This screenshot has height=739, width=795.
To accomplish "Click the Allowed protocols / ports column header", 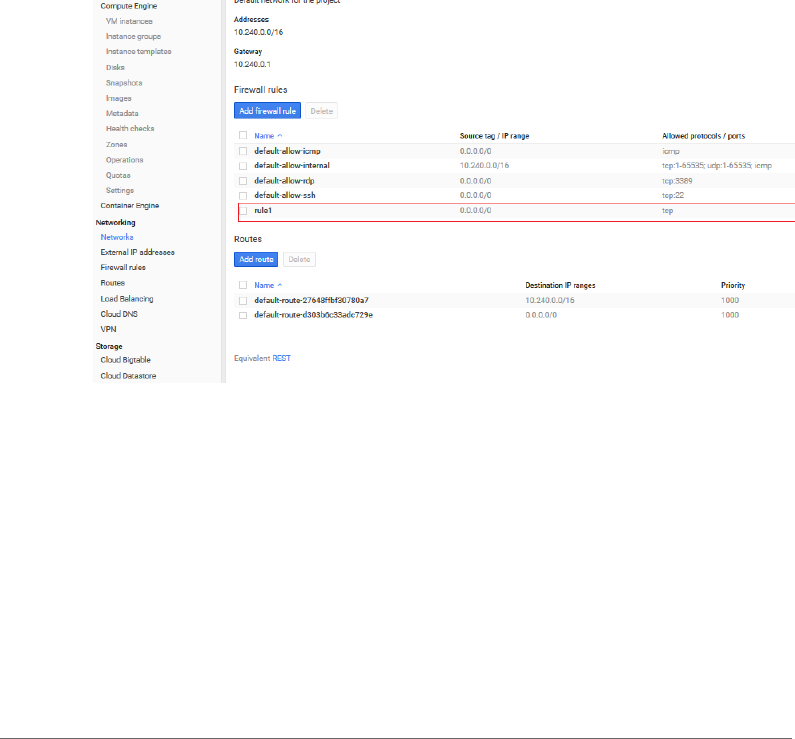I will coord(704,136).
